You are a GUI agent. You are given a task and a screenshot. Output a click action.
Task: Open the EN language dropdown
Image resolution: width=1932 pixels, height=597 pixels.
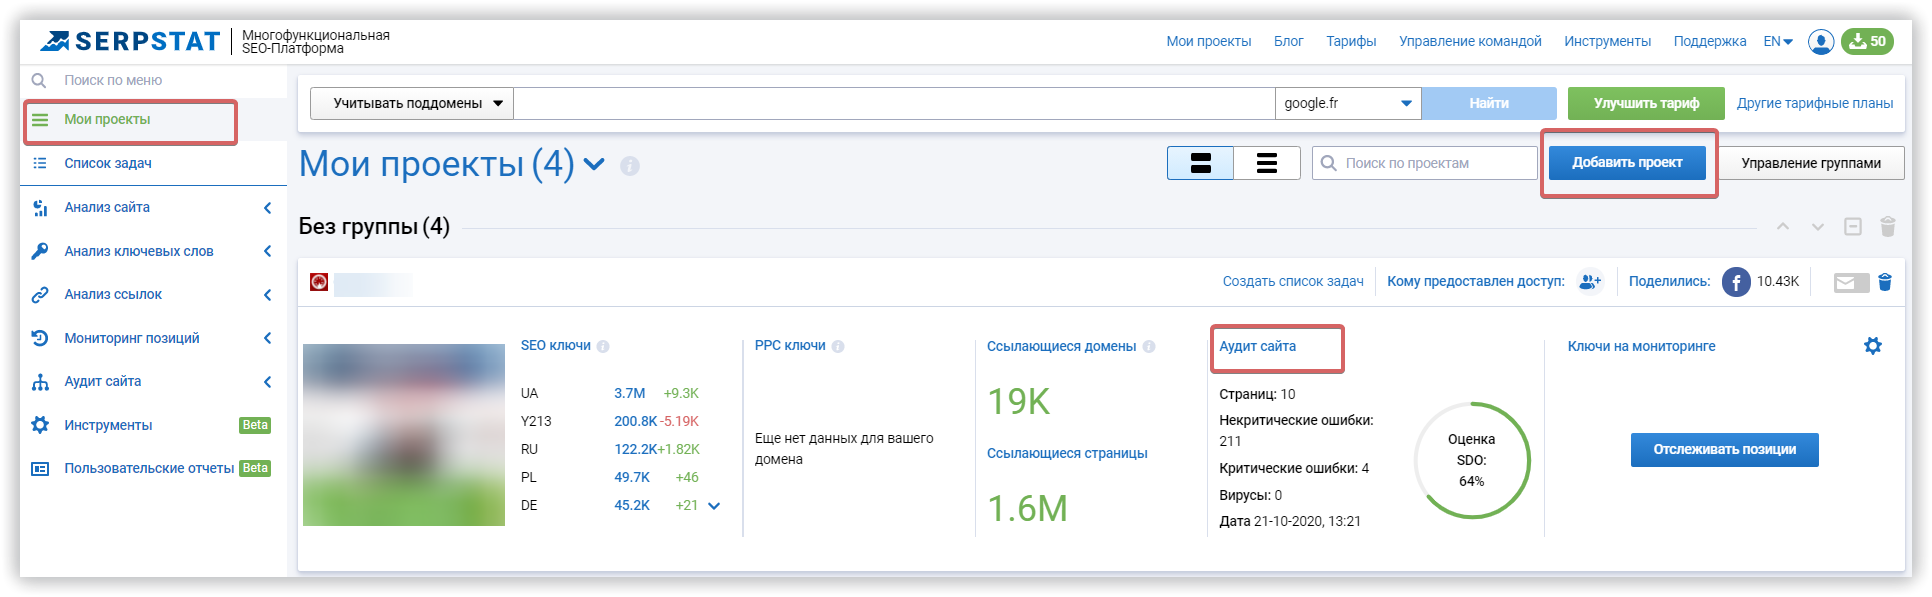(1778, 41)
